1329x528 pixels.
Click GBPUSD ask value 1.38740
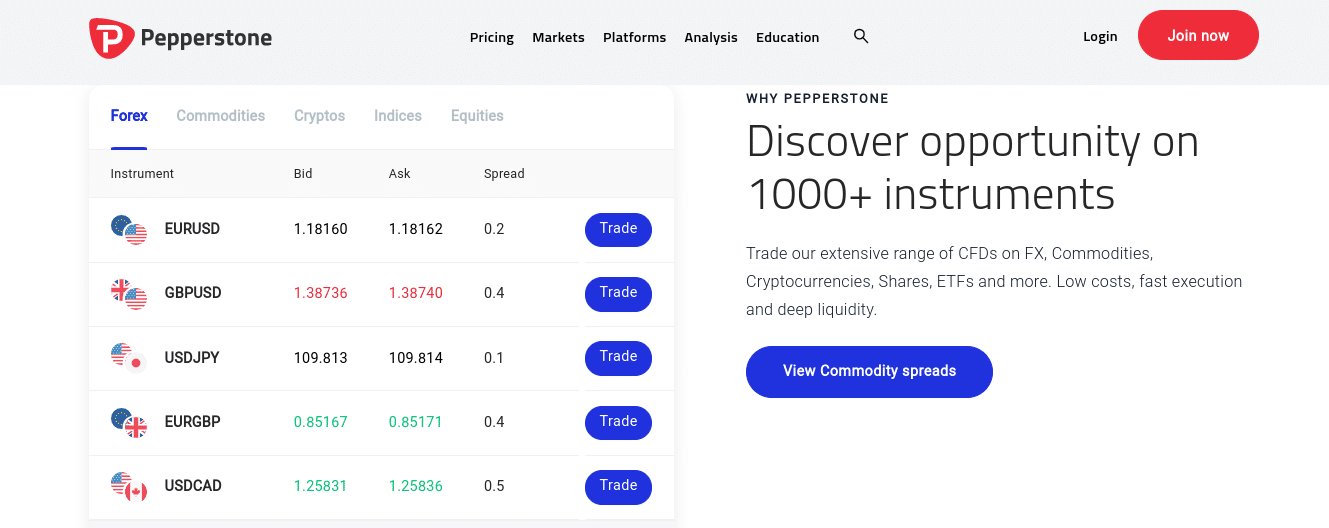(416, 293)
